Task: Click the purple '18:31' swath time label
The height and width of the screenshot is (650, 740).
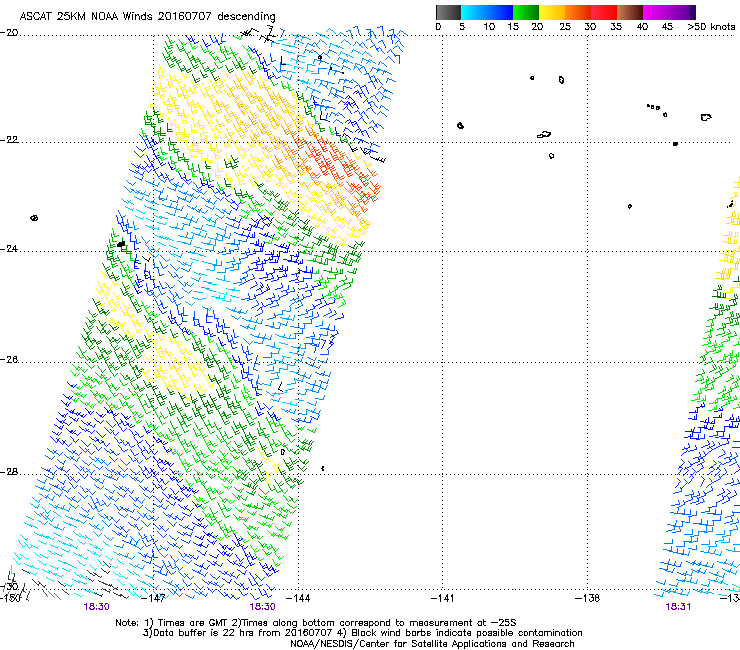Action: (678, 607)
